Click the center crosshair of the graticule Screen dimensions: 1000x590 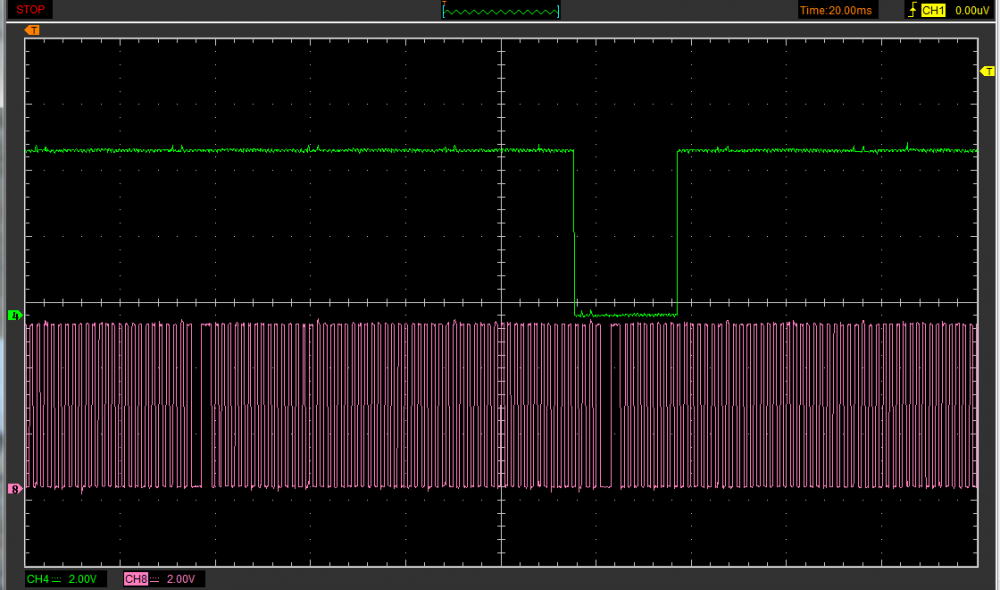point(500,302)
